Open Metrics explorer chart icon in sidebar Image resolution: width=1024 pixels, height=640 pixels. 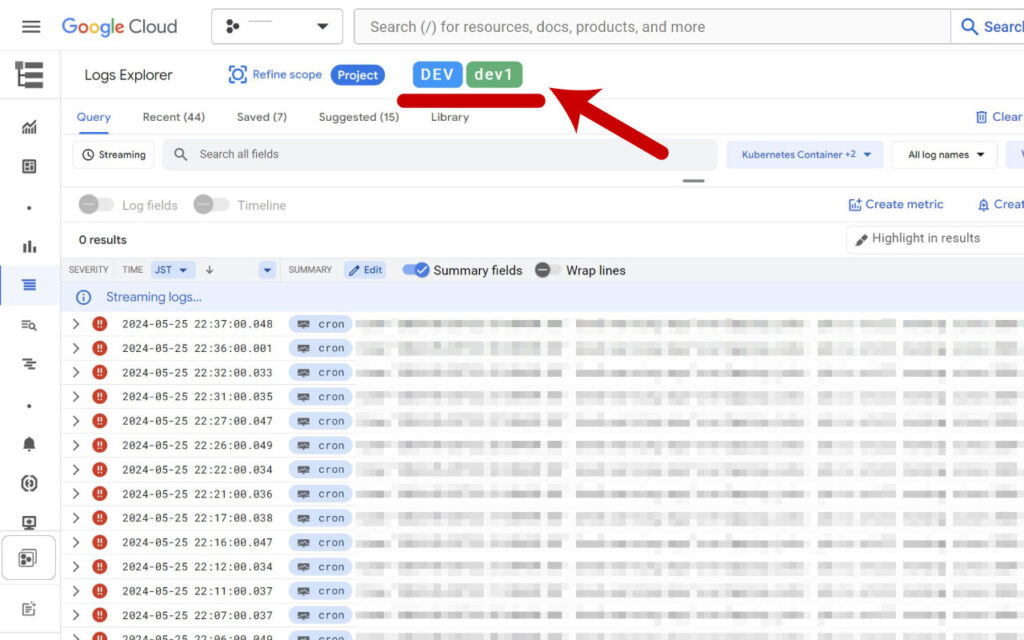[29, 127]
